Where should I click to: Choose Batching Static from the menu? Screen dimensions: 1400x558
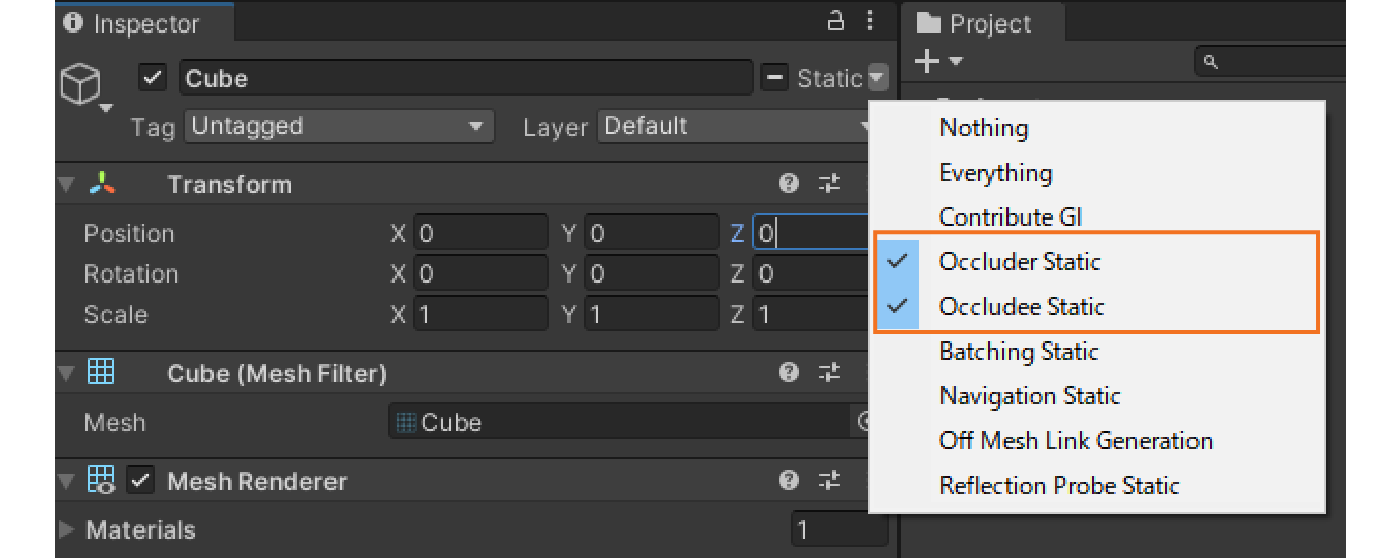point(1018,351)
